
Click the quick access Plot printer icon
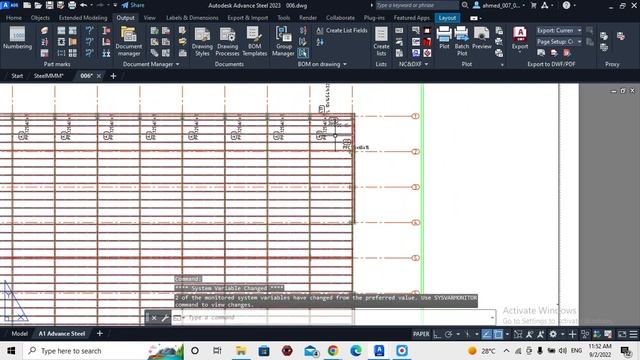coord(72,5)
